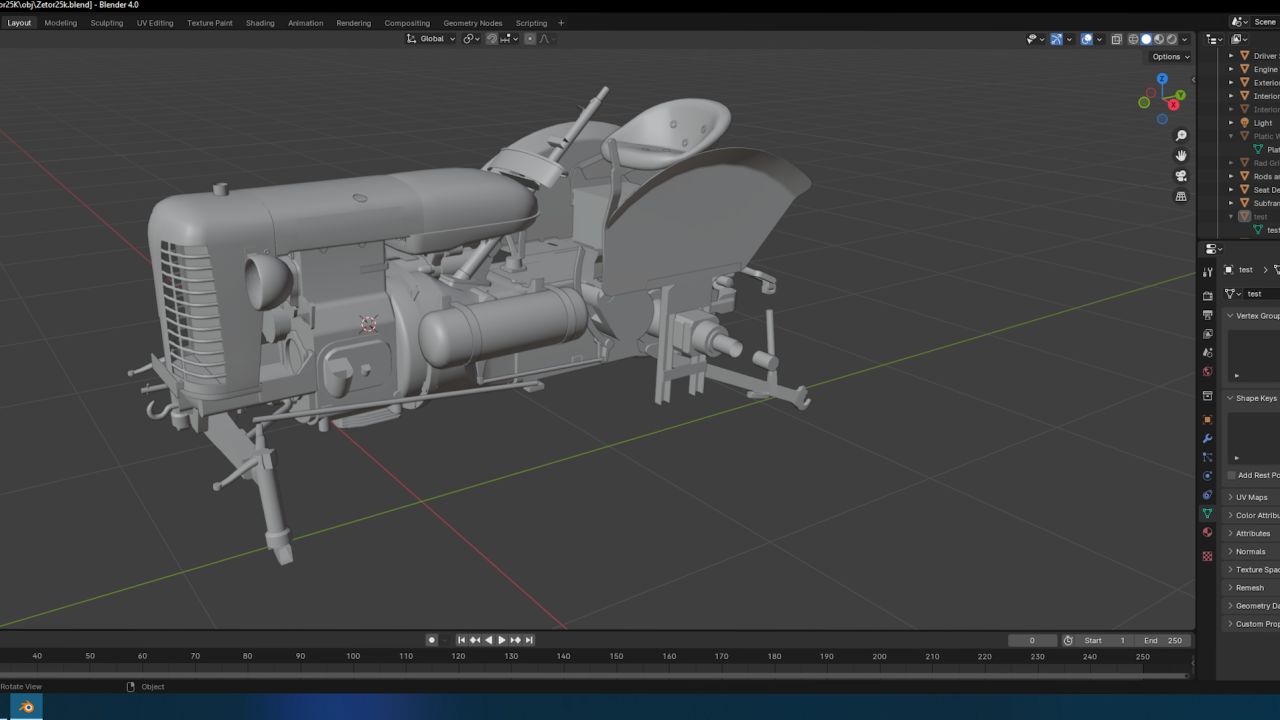The height and width of the screenshot is (720, 1280).
Task: Click the mesh name field showing test
Action: (1263, 293)
